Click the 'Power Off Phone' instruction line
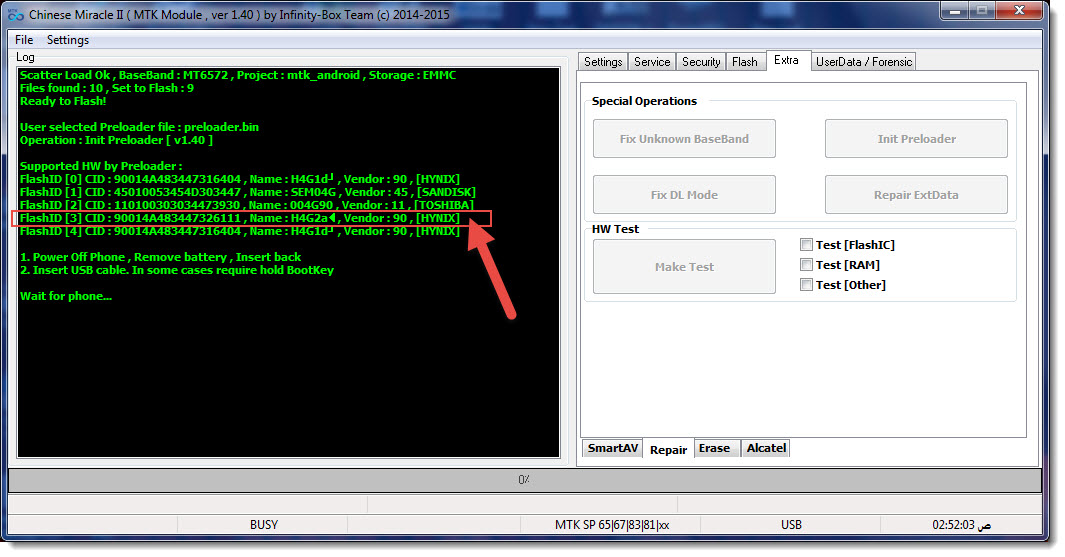Screen dimensions: 1065x557 click(x=160, y=257)
